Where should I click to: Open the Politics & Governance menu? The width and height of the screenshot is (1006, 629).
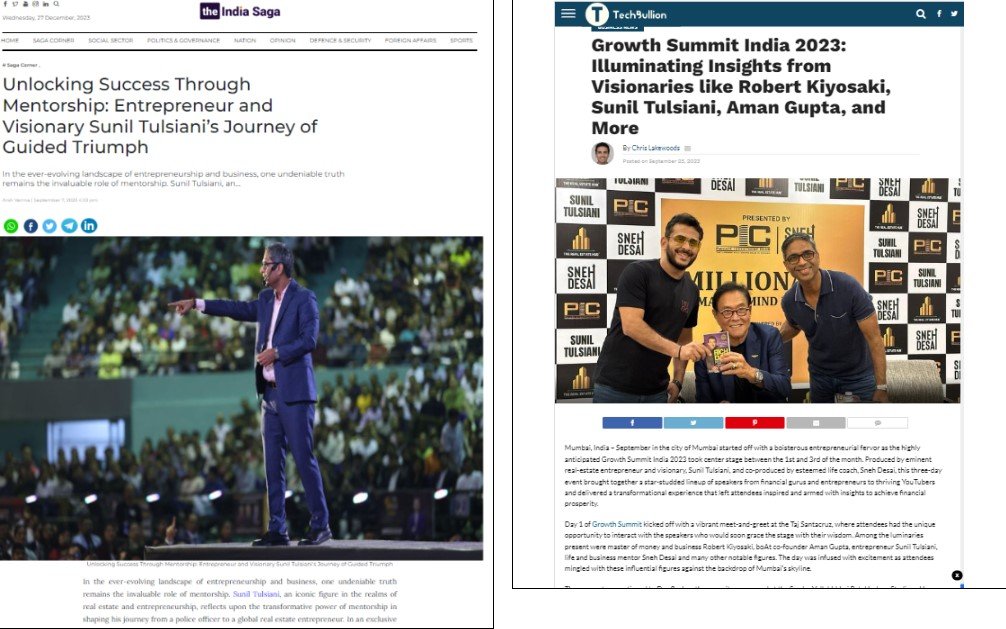point(183,40)
